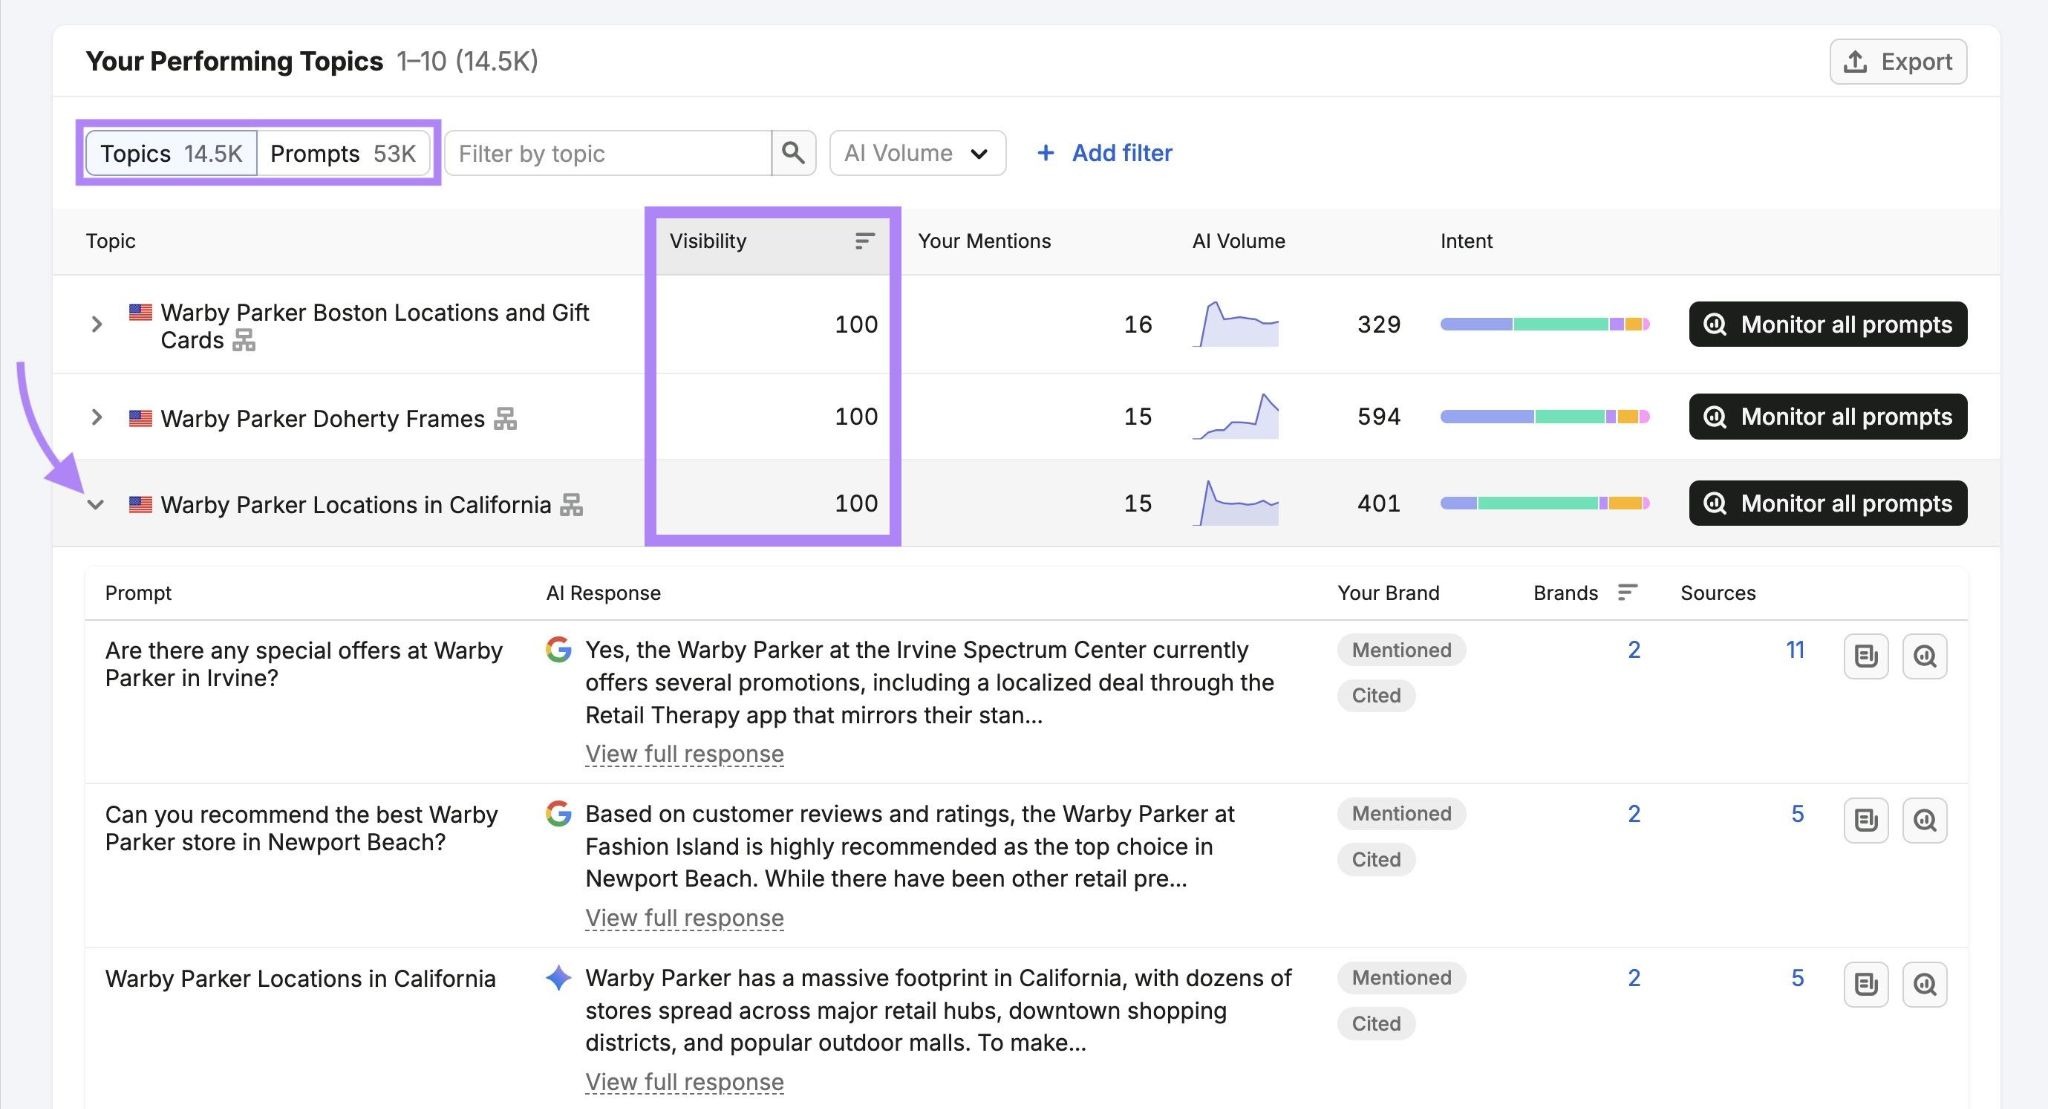Click Sources count 5 for Newport Beach prompt

(1797, 814)
